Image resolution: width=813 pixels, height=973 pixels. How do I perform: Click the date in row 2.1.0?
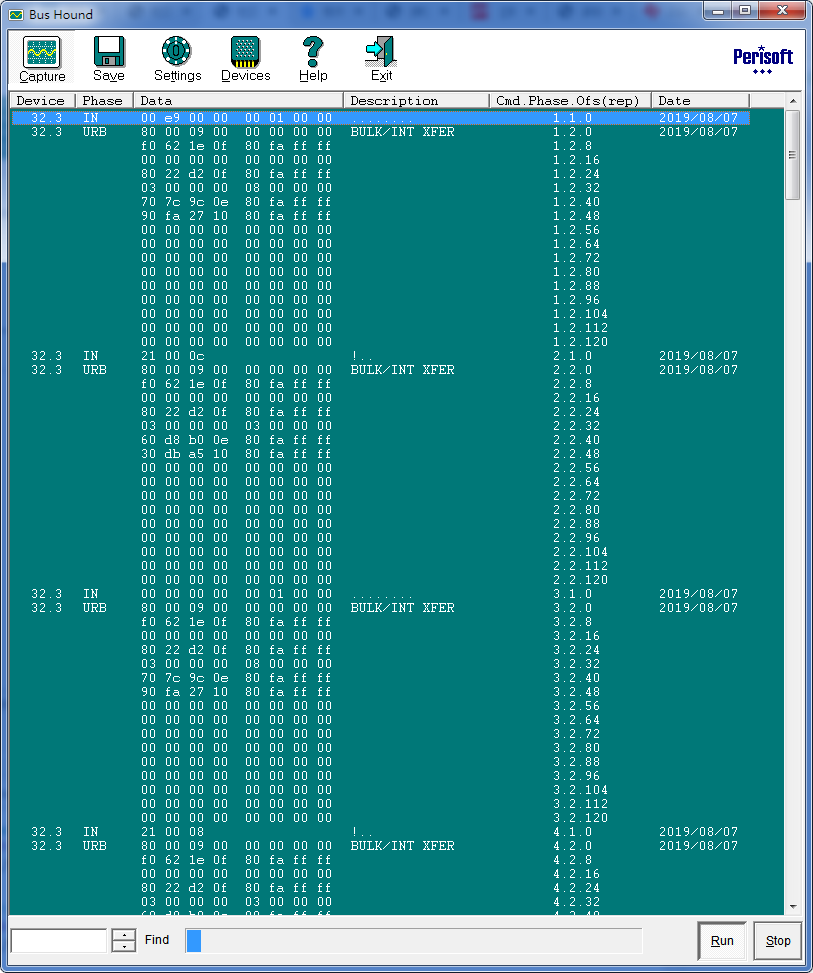click(698, 356)
